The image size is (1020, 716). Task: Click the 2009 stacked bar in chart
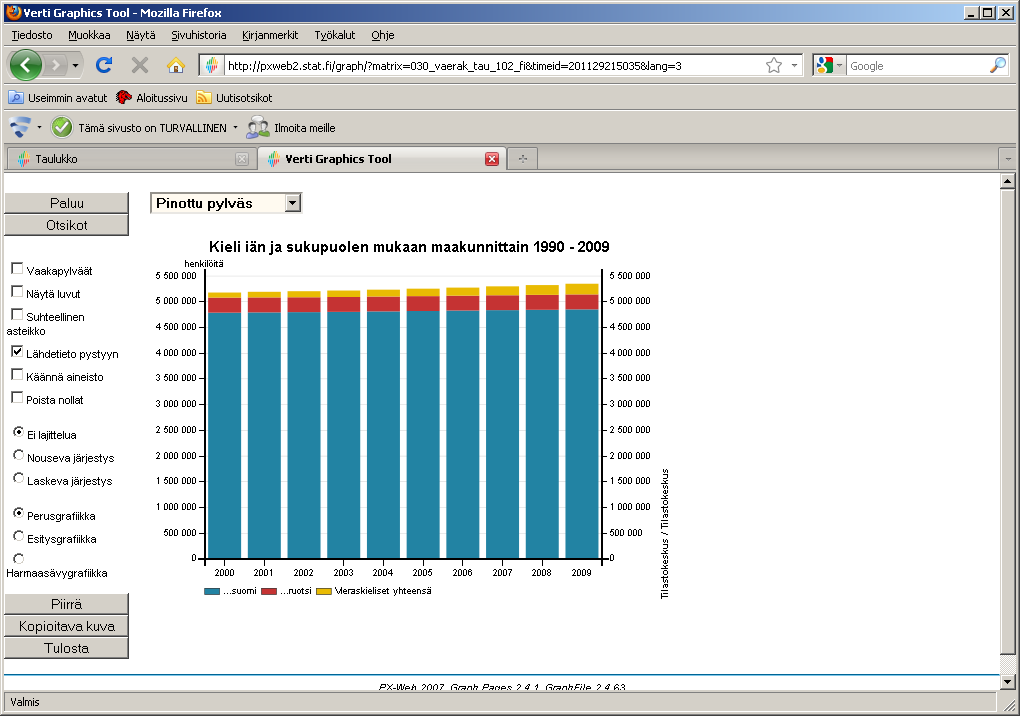tap(582, 421)
